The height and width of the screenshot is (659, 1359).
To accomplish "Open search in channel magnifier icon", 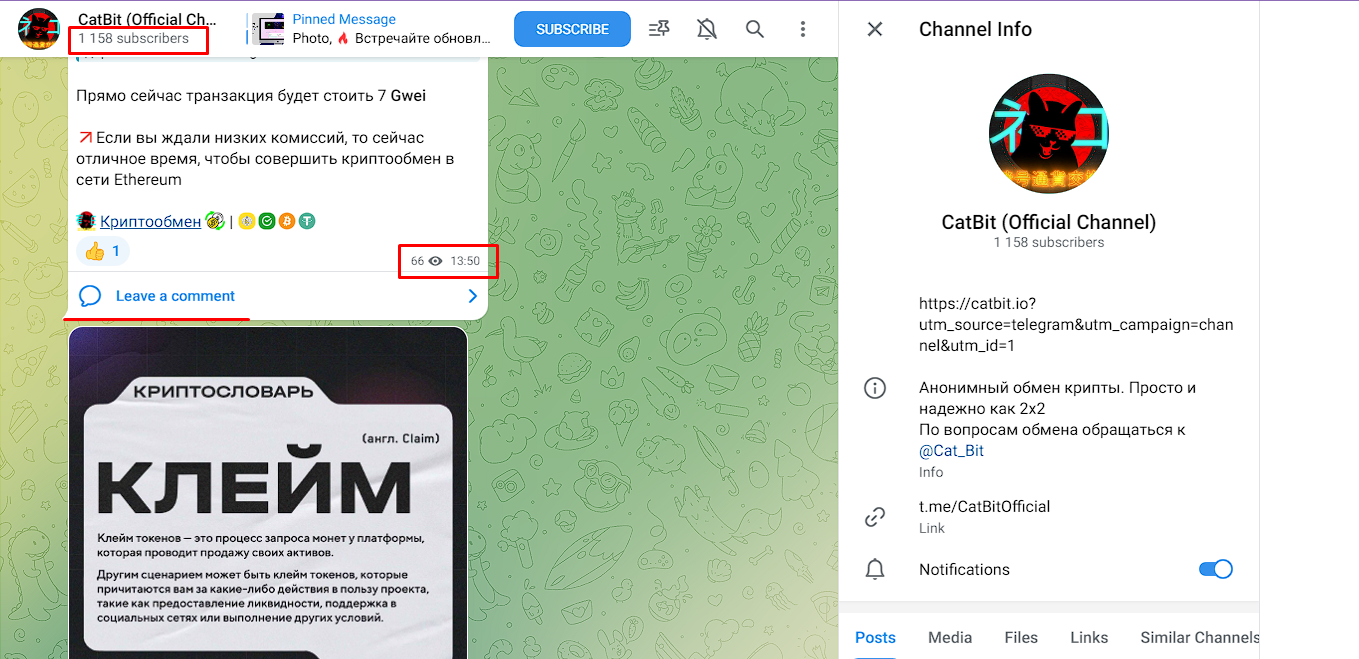I will pyautogui.click(x=755, y=29).
